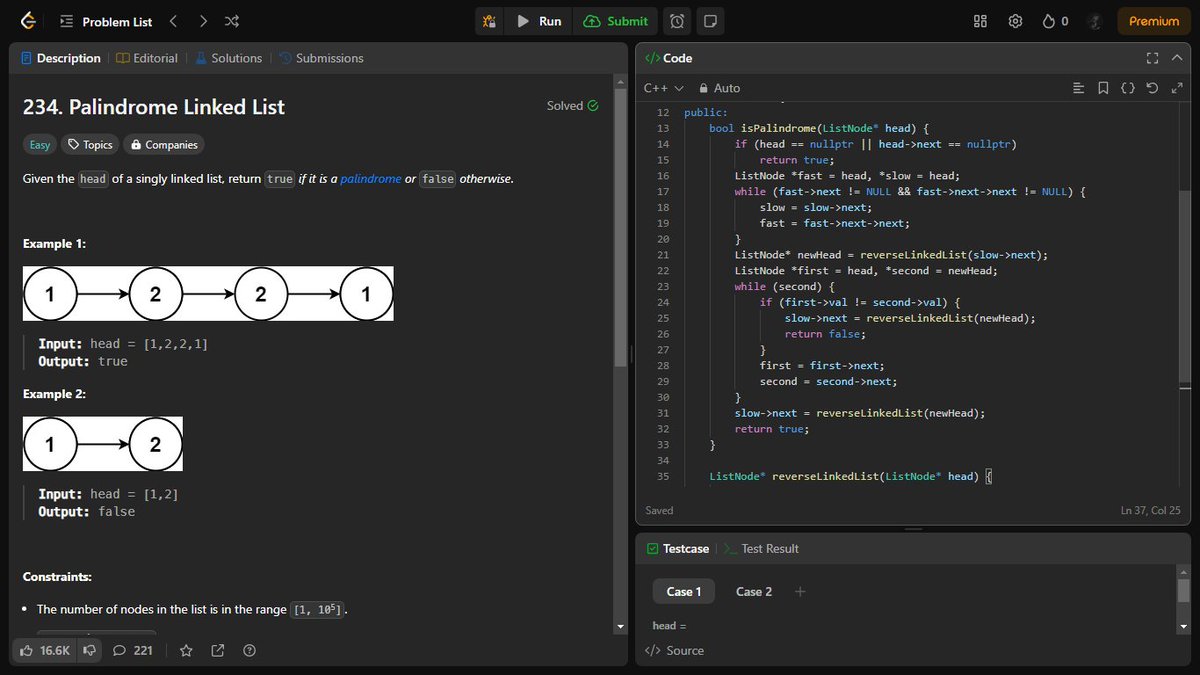Click the format code lines icon
This screenshot has width=1200, height=675.
[x=1078, y=88]
